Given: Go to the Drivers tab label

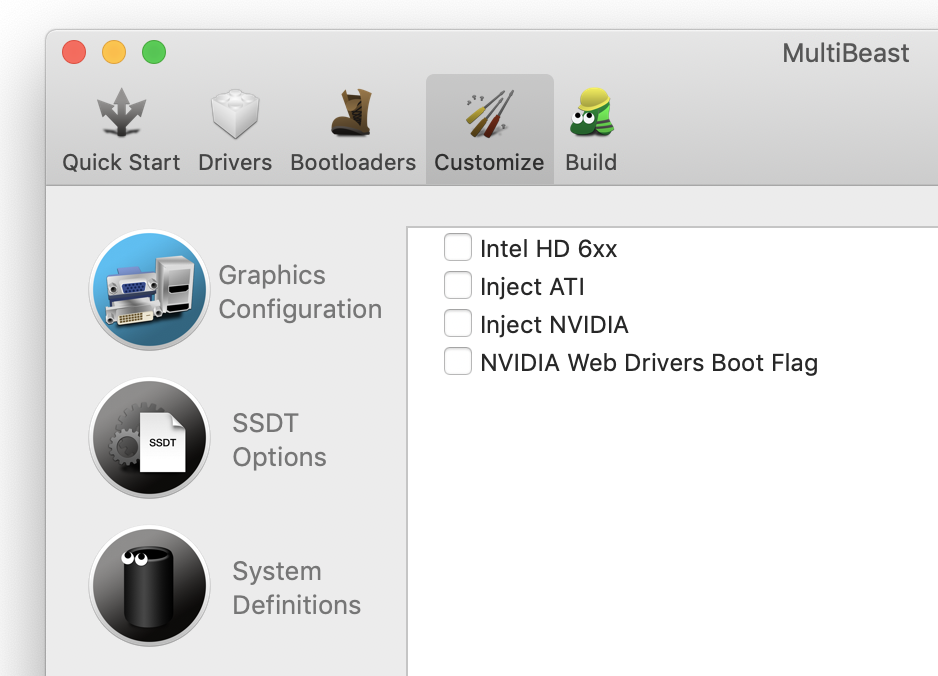Looking at the screenshot, I should tap(234, 162).
